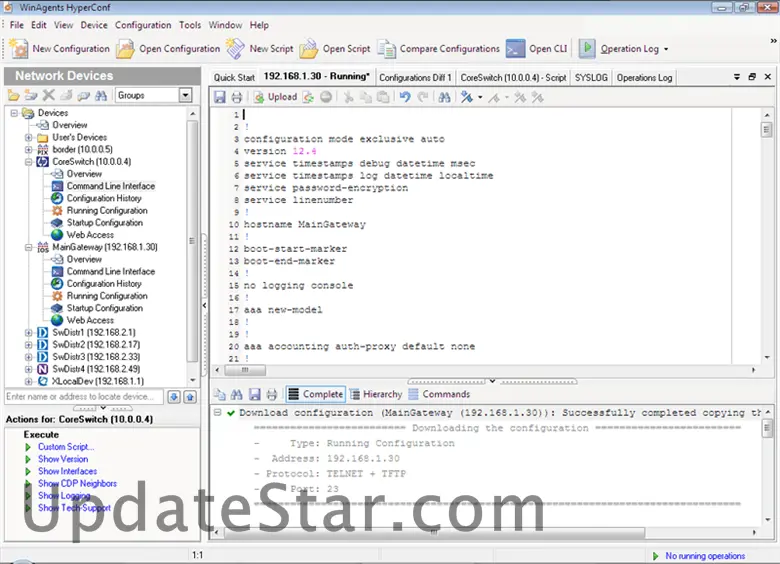The height and width of the screenshot is (564, 780).
Task: Click the Open Script folder icon
Action: click(x=309, y=49)
